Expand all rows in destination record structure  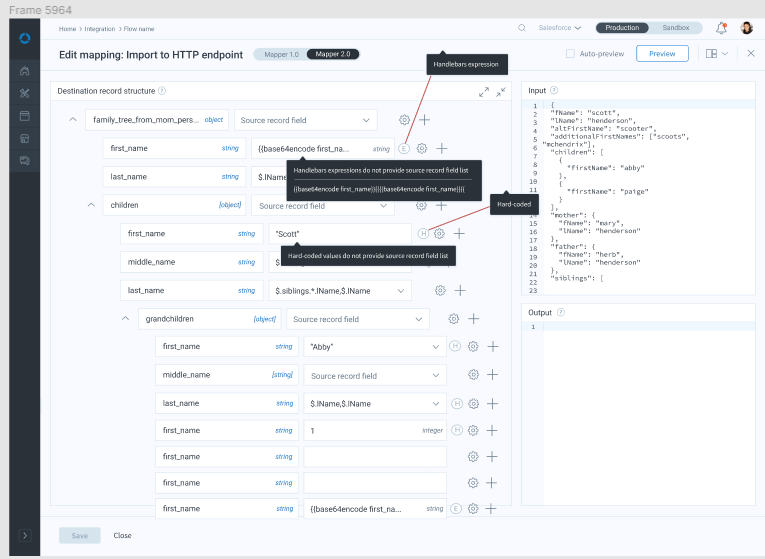pos(484,91)
